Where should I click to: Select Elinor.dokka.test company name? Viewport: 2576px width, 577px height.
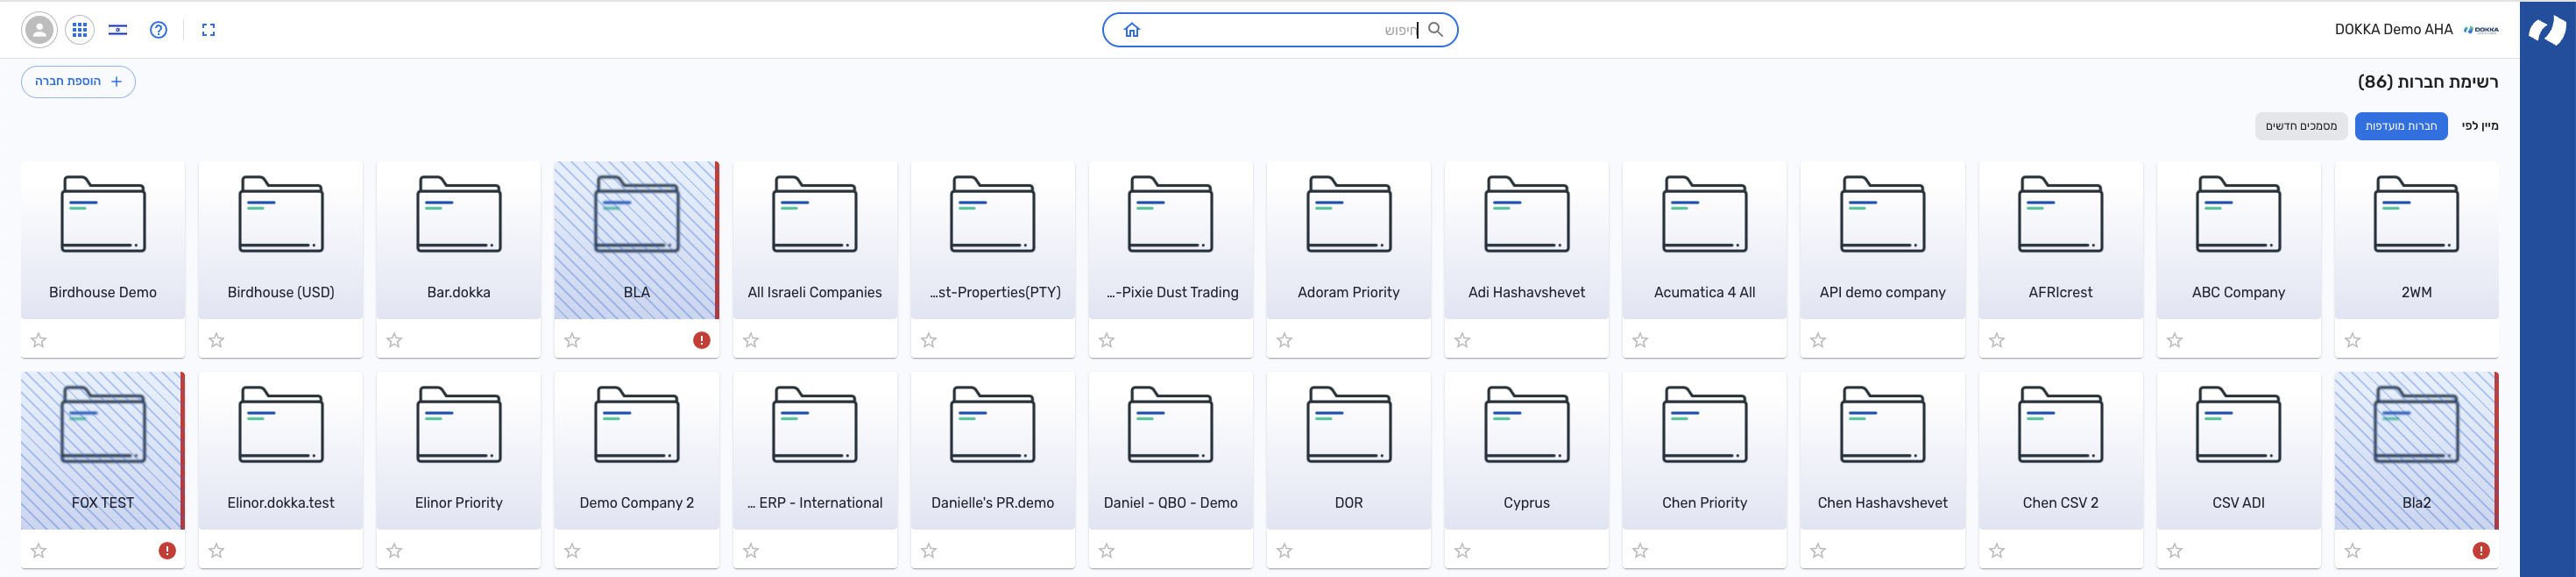point(281,503)
